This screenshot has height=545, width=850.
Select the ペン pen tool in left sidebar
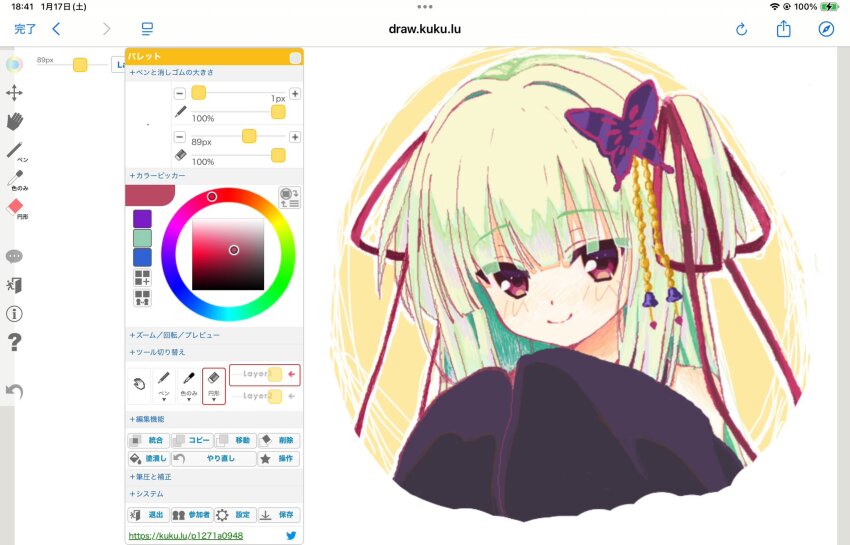(15, 151)
